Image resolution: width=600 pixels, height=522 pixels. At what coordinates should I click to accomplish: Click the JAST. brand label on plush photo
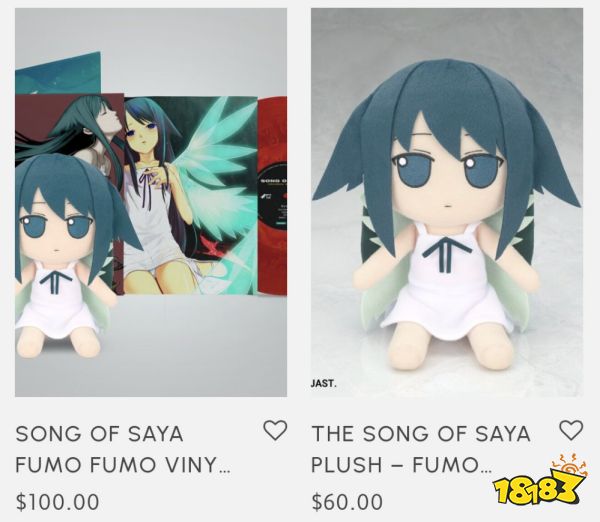324,383
